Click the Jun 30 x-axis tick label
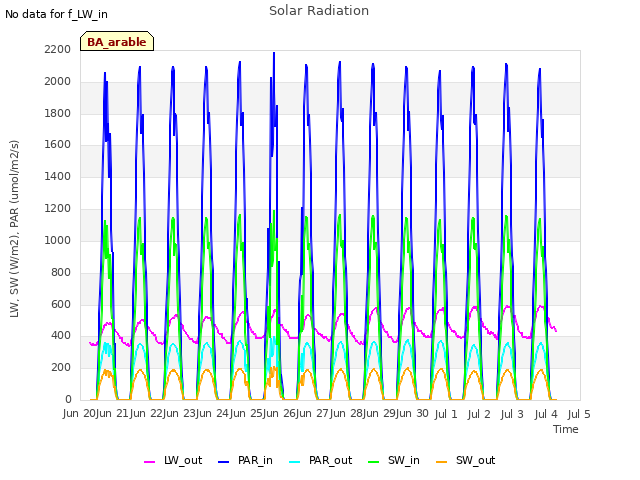 (x=412, y=414)
